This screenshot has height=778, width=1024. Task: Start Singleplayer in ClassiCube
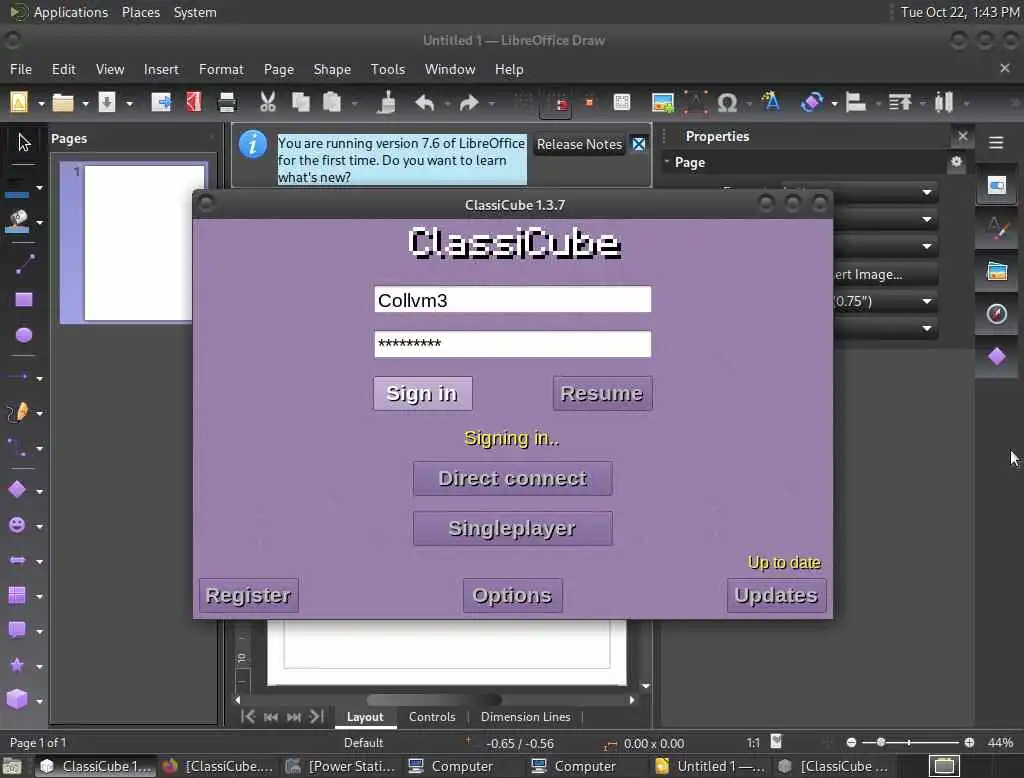[x=513, y=528]
